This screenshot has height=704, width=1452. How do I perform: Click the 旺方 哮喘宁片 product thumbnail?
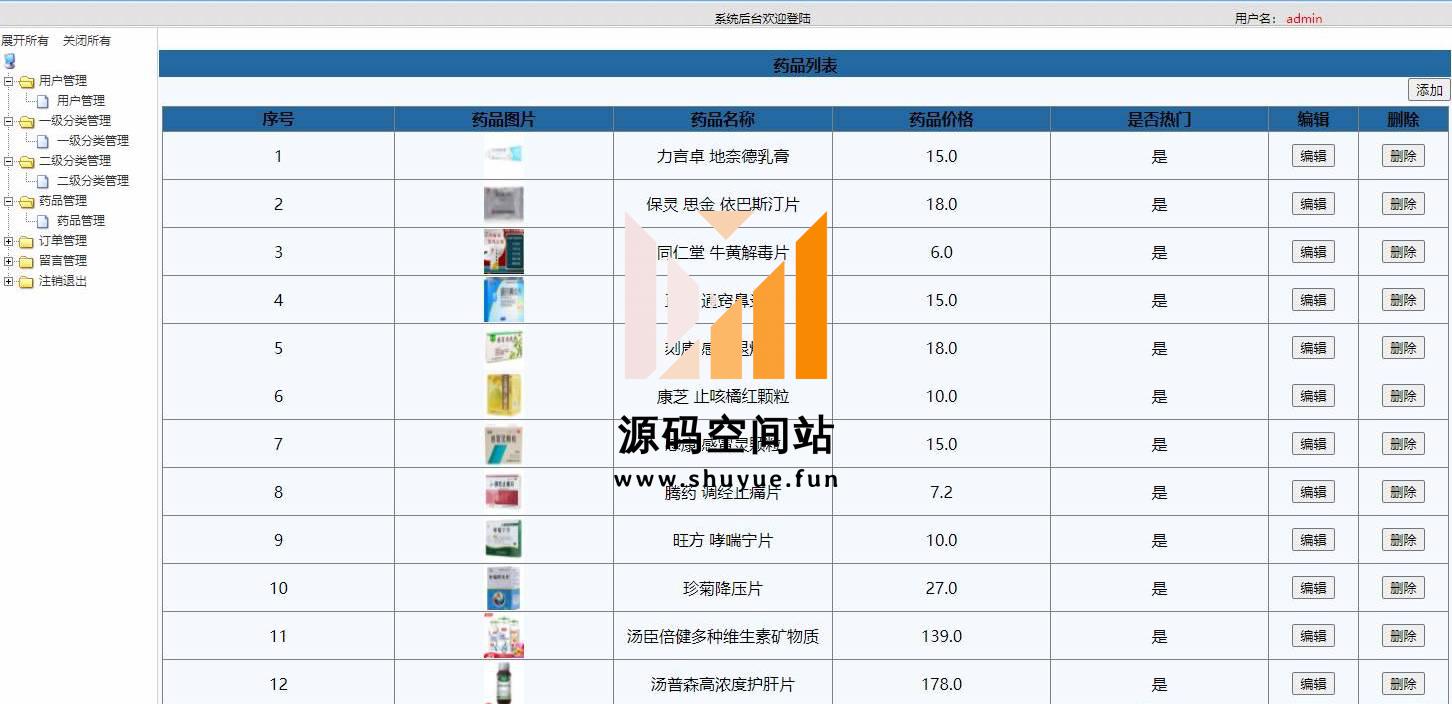point(503,540)
